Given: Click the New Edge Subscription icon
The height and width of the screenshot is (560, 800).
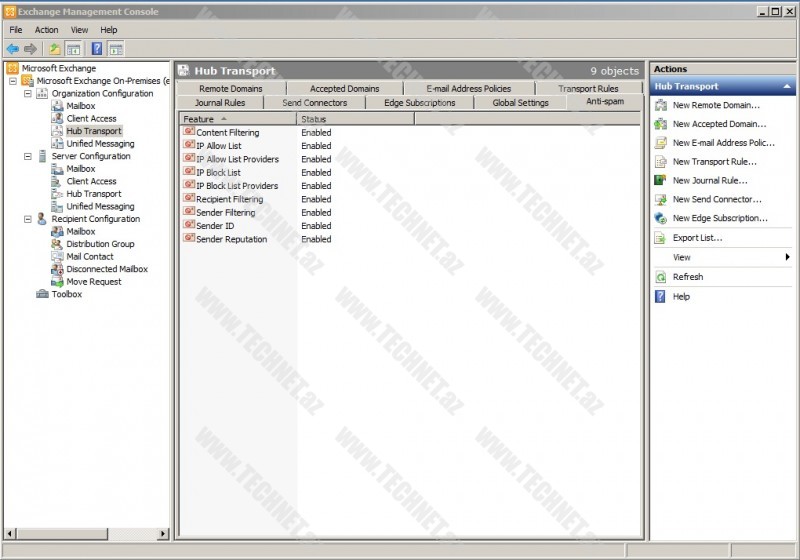Looking at the screenshot, I should point(660,218).
